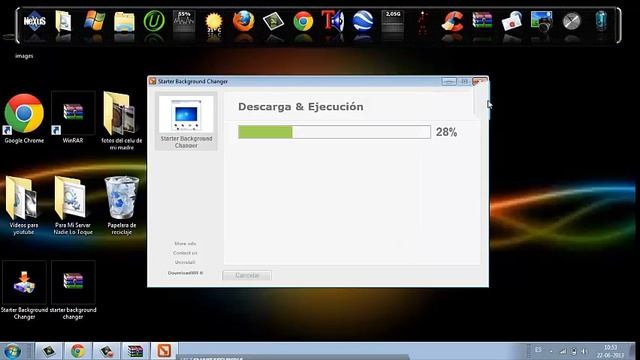Click the DownloadMR link at the bottom left
The width and height of the screenshot is (640, 360).
pos(185,273)
